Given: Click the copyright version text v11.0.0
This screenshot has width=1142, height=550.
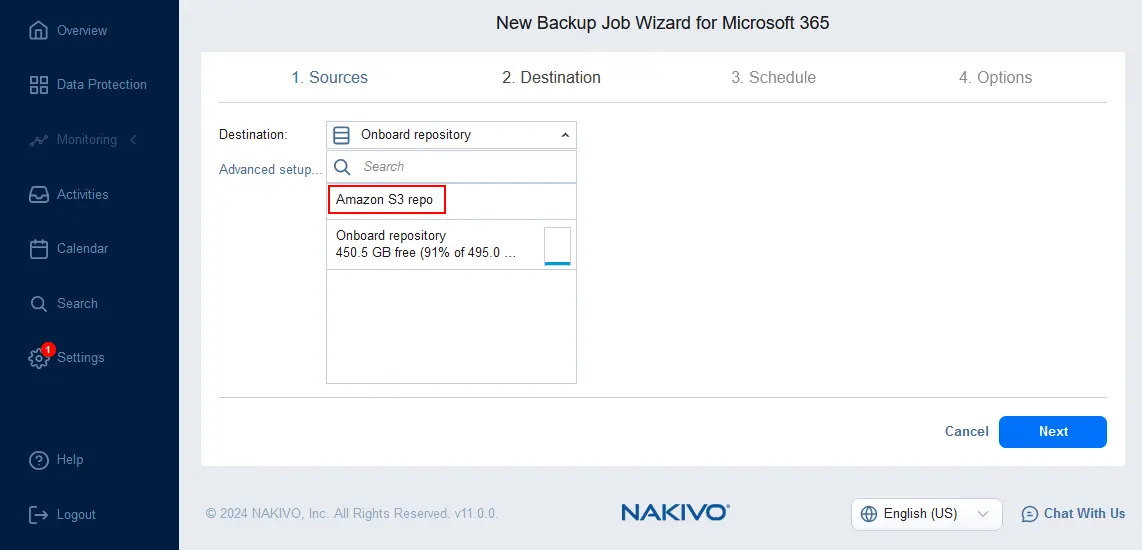Looking at the screenshot, I should (x=476, y=514).
